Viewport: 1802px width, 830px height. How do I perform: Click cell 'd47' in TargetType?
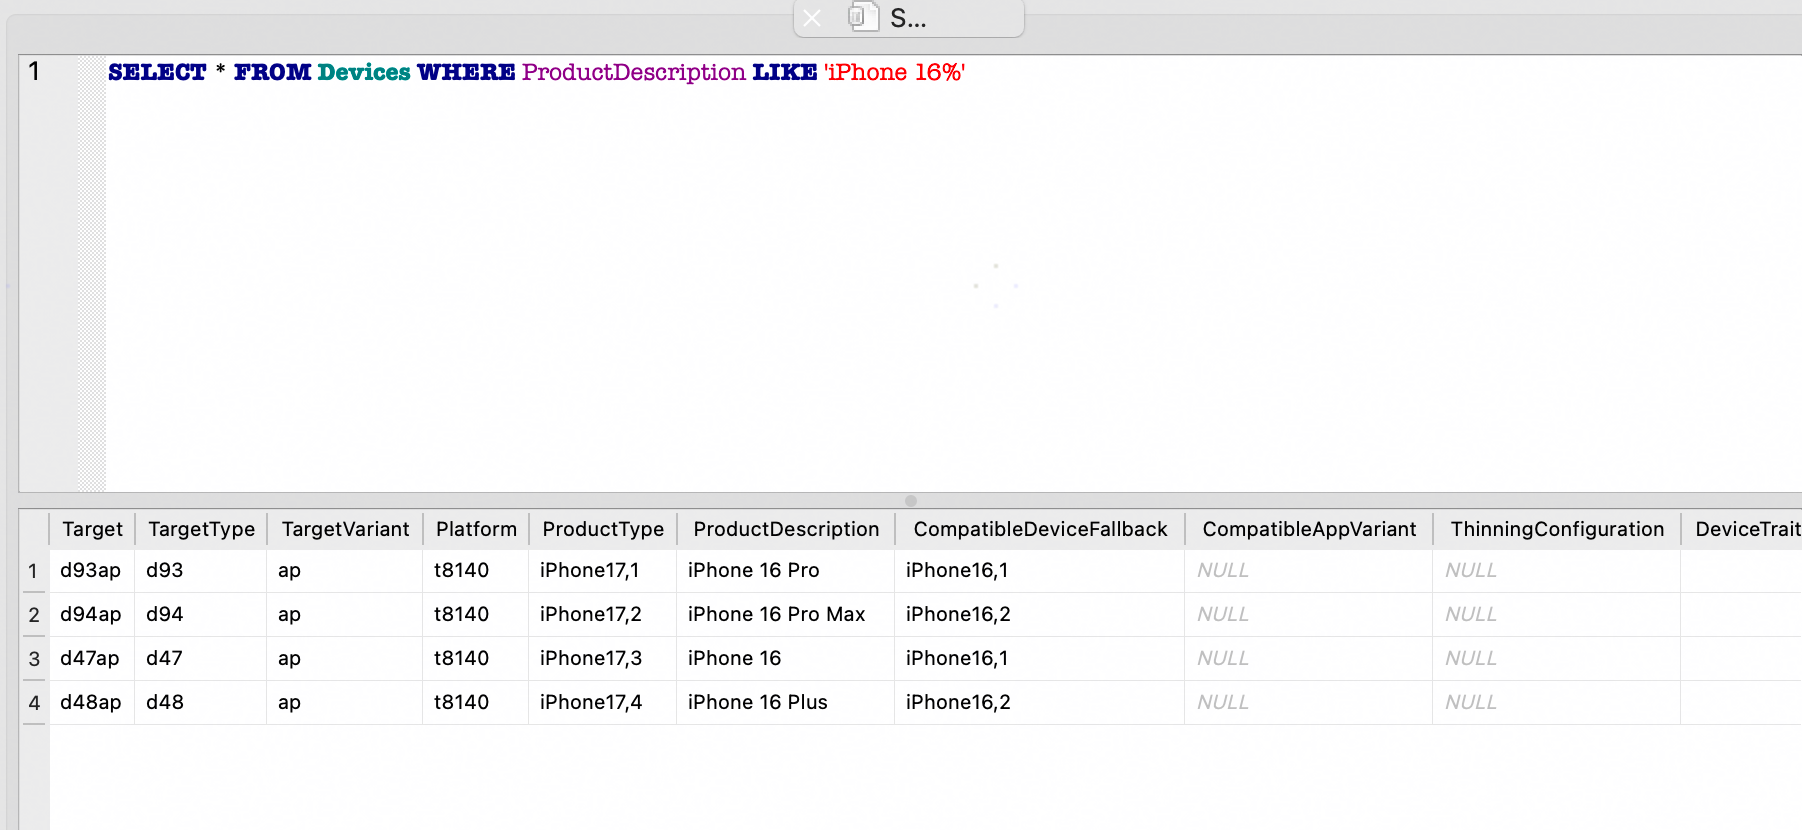click(201, 658)
